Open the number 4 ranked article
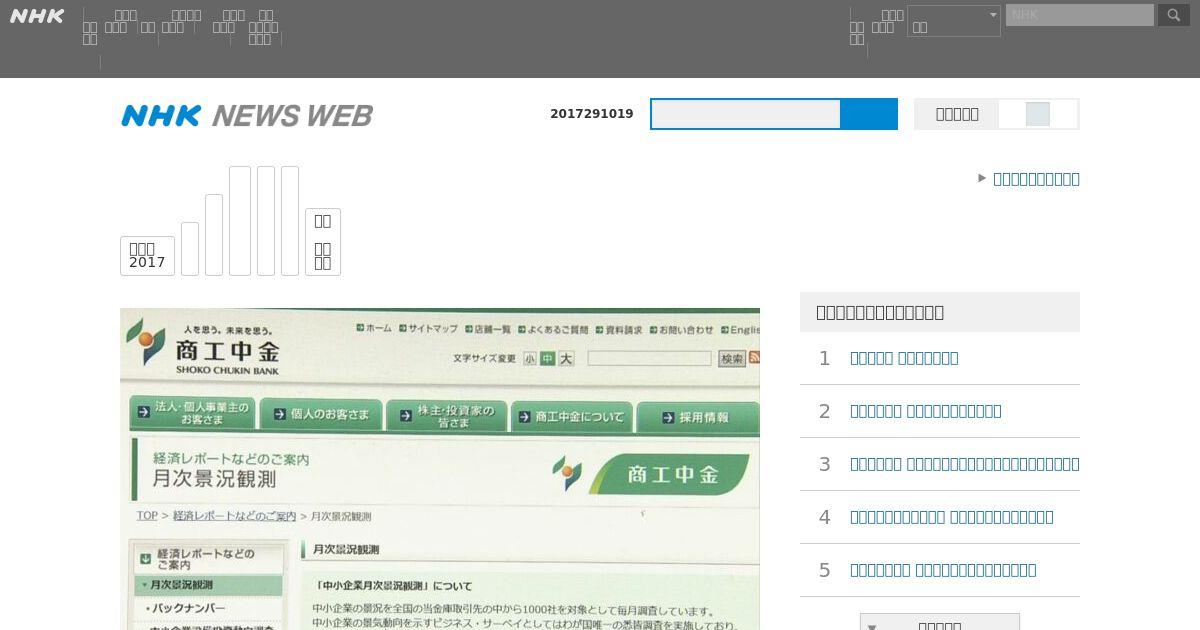Image resolution: width=1200 pixels, height=630 pixels. coord(951,517)
